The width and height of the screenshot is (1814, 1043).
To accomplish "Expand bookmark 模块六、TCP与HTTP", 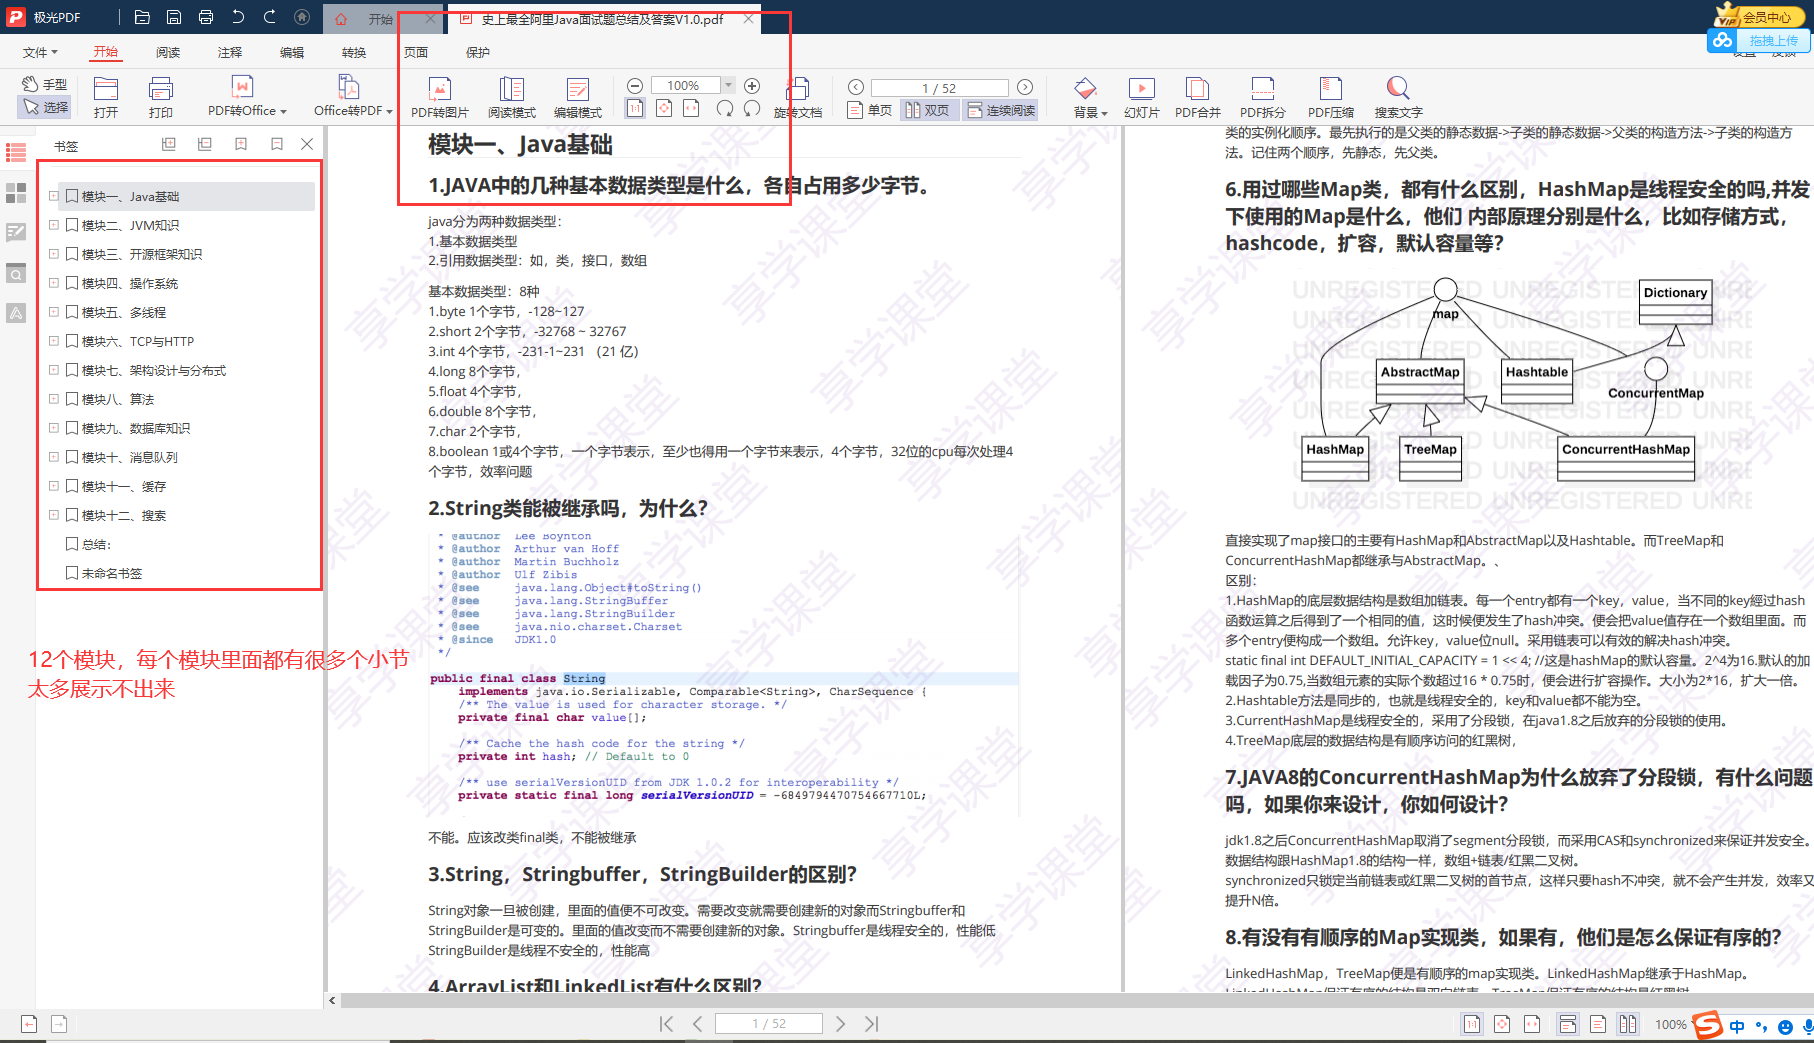I will (x=53, y=341).
